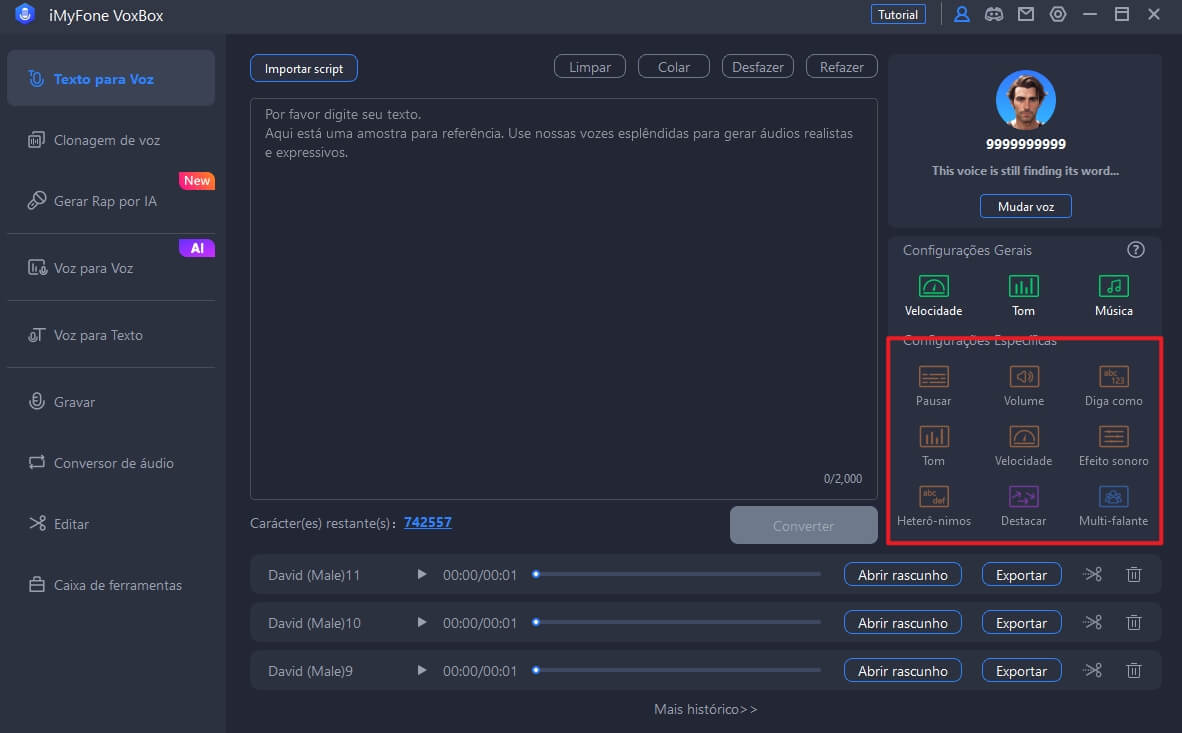Play the David (Male)10 audio
This screenshot has height=733, width=1182.
[422, 623]
